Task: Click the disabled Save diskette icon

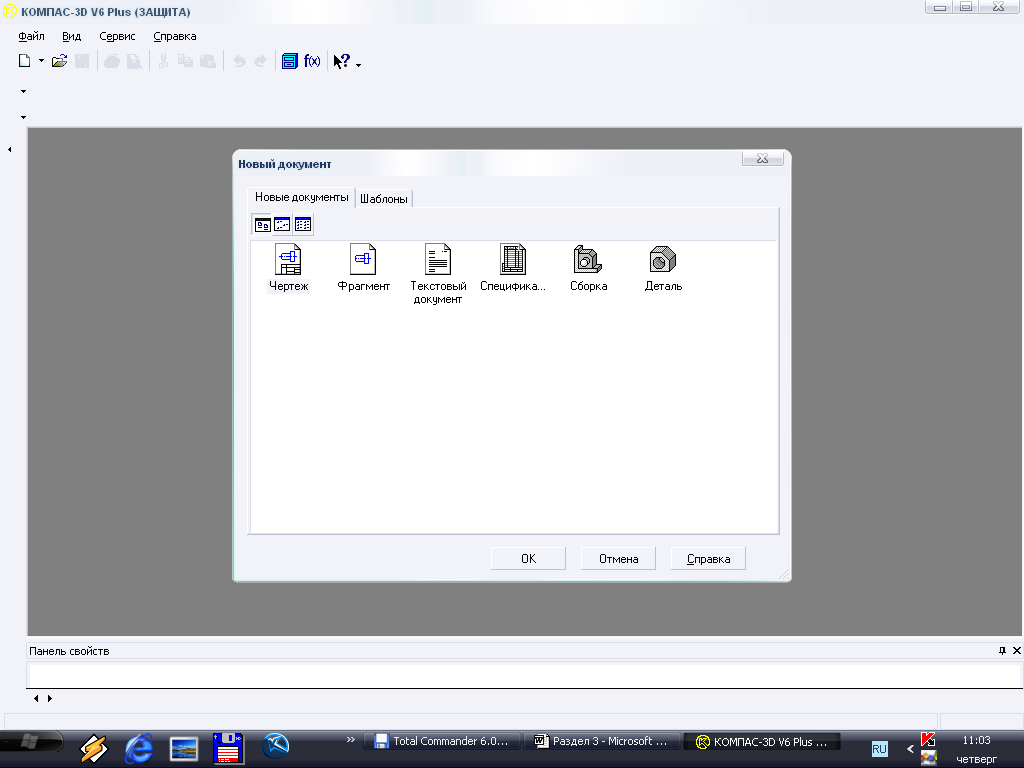Action: (82, 61)
